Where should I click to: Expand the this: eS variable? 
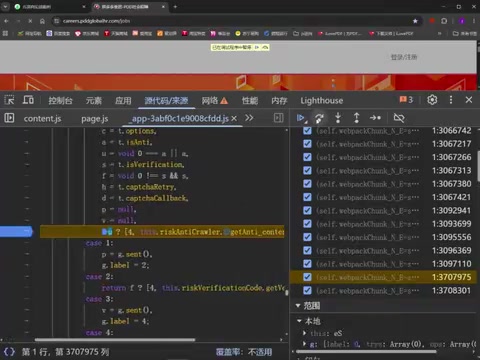[304, 333]
